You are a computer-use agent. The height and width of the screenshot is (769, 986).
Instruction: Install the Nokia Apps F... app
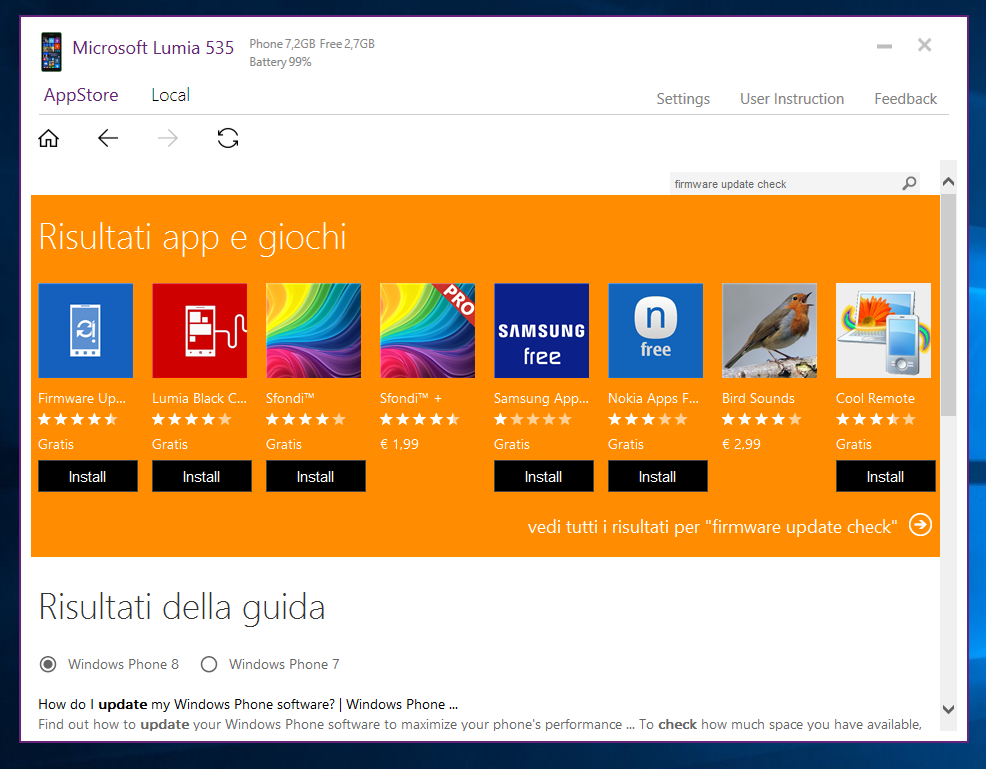click(x=657, y=476)
